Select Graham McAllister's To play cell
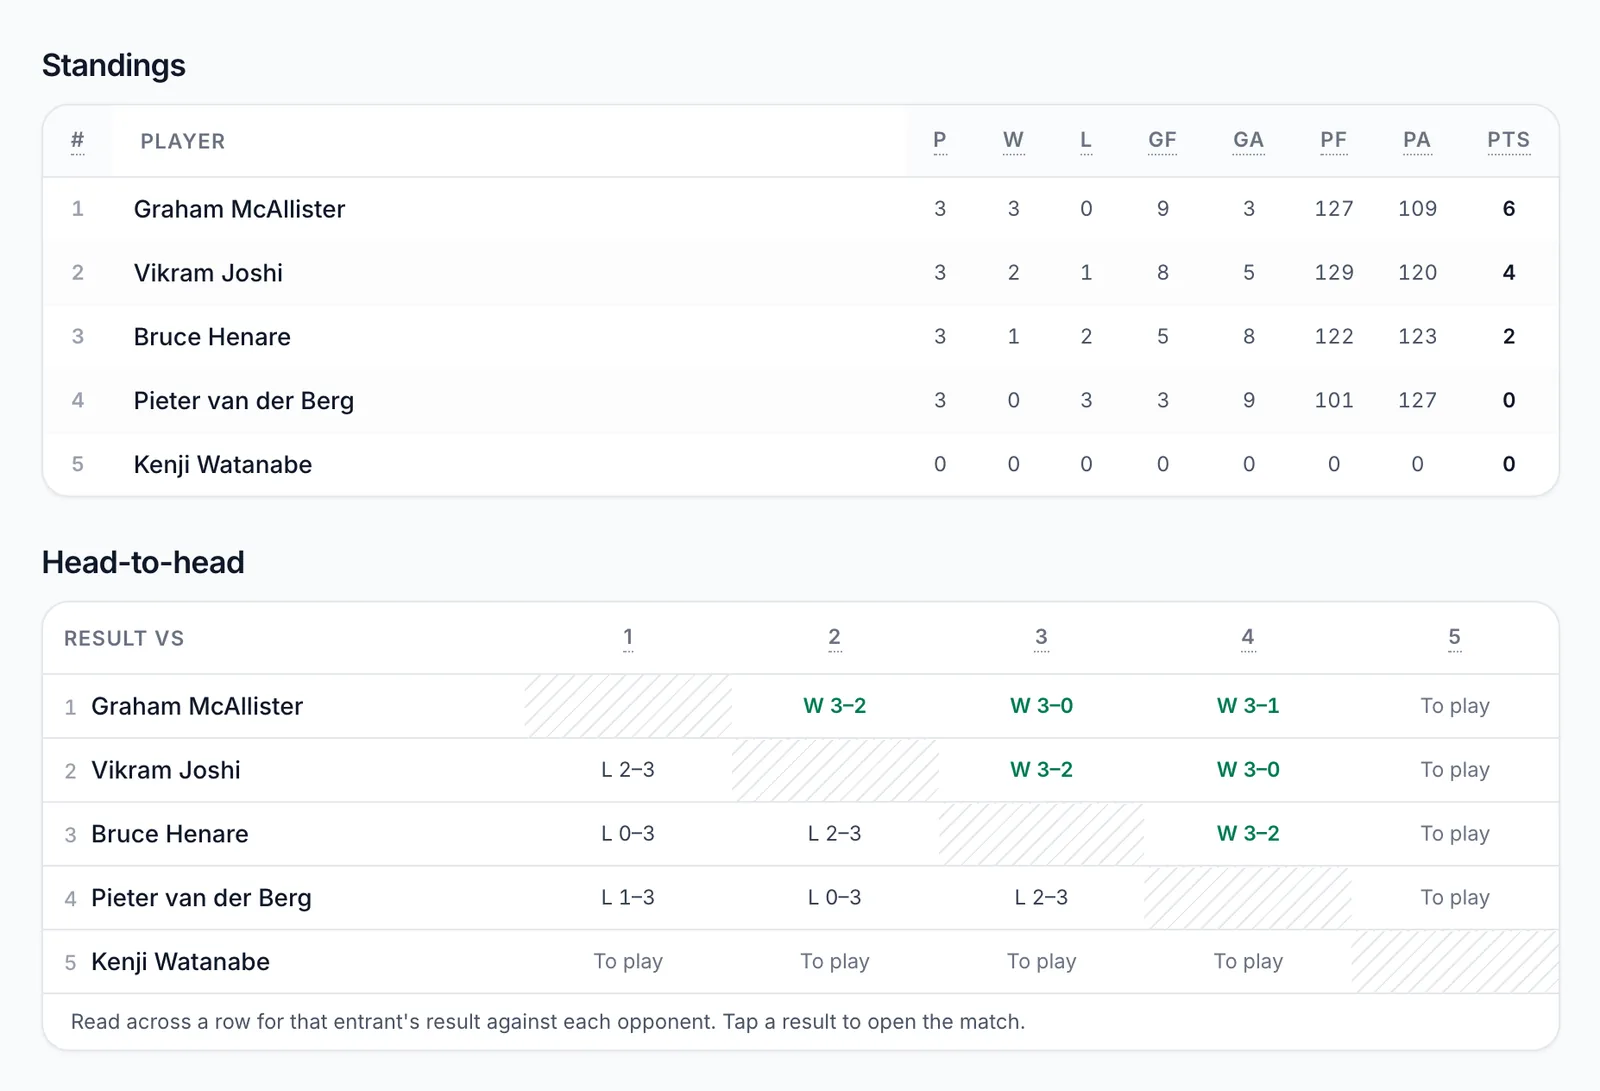Screen dimensions: 1600x1091 (x=1455, y=706)
